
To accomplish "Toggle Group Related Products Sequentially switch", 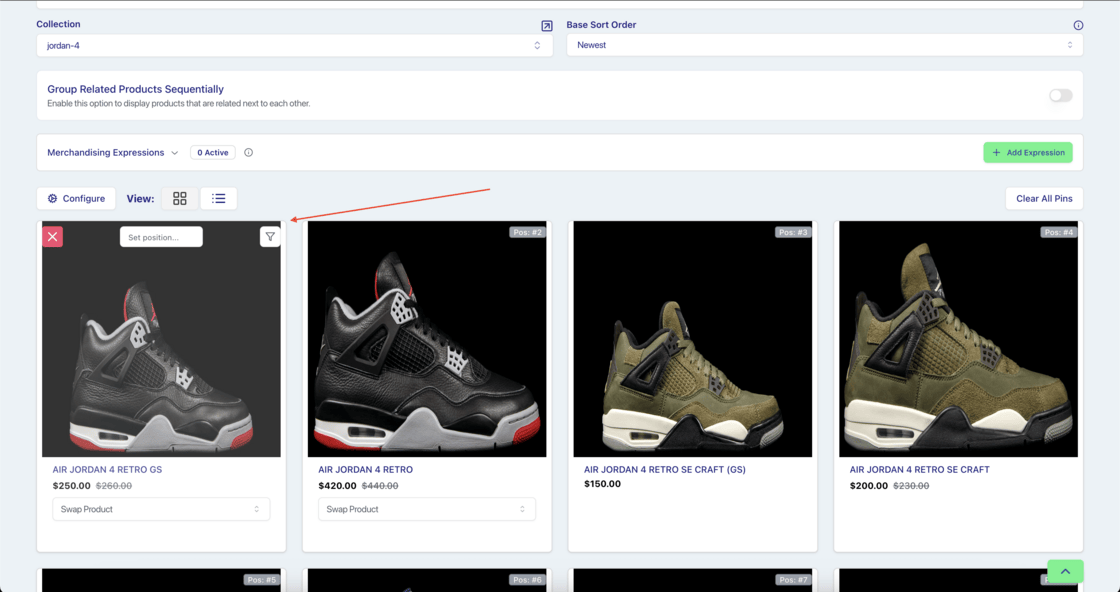I will click(x=1061, y=95).
